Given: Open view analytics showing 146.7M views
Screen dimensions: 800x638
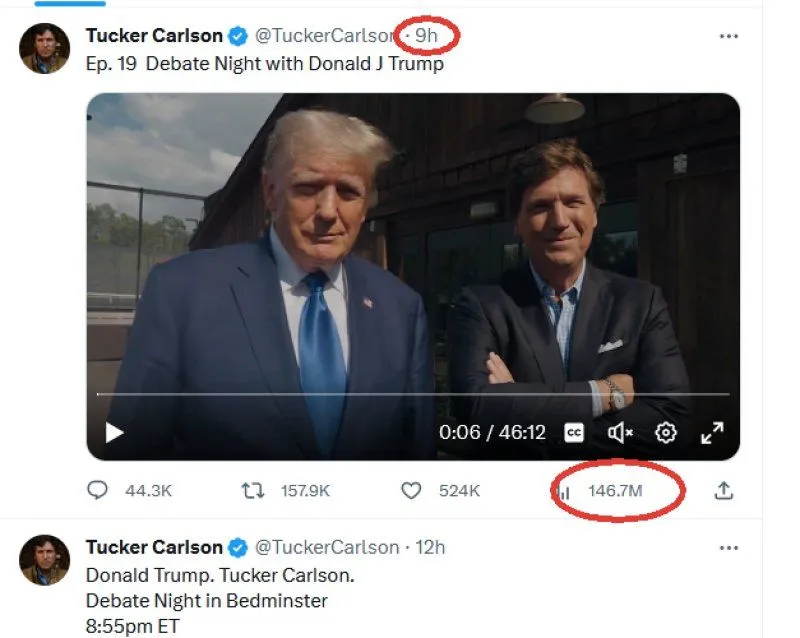Looking at the screenshot, I should [x=565, y=491].
